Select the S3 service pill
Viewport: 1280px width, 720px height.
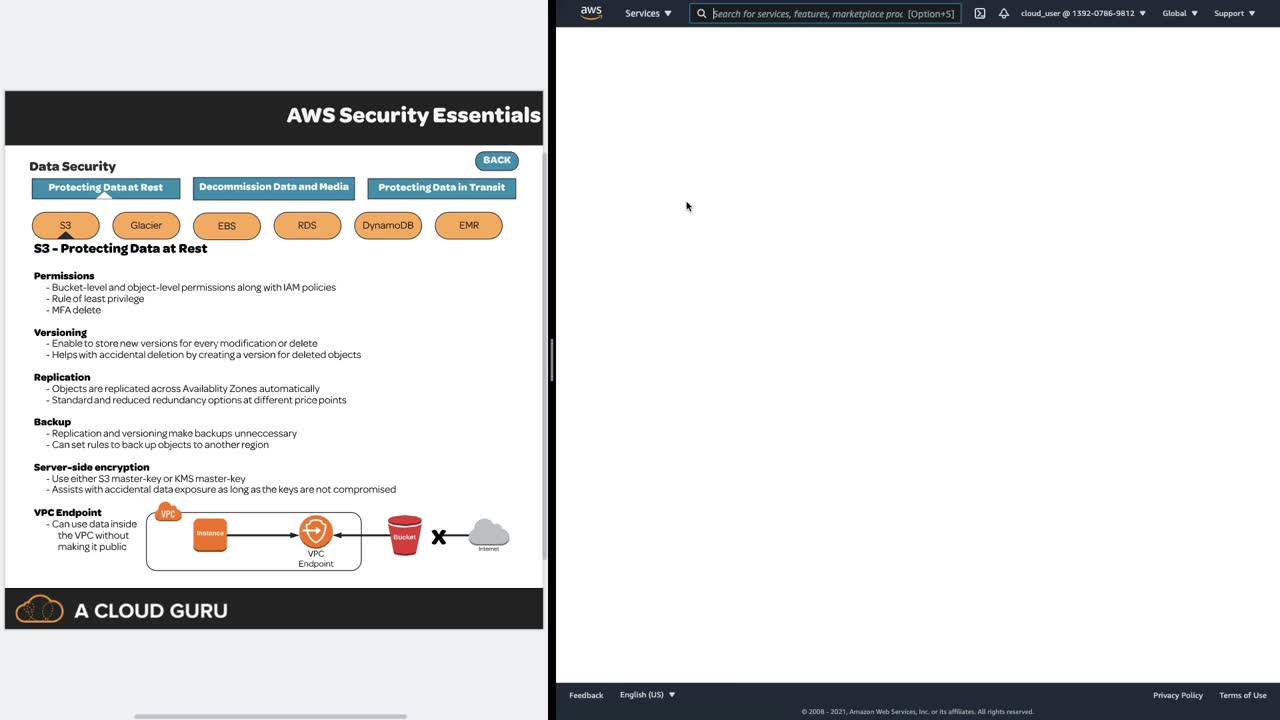pos(66,226)
